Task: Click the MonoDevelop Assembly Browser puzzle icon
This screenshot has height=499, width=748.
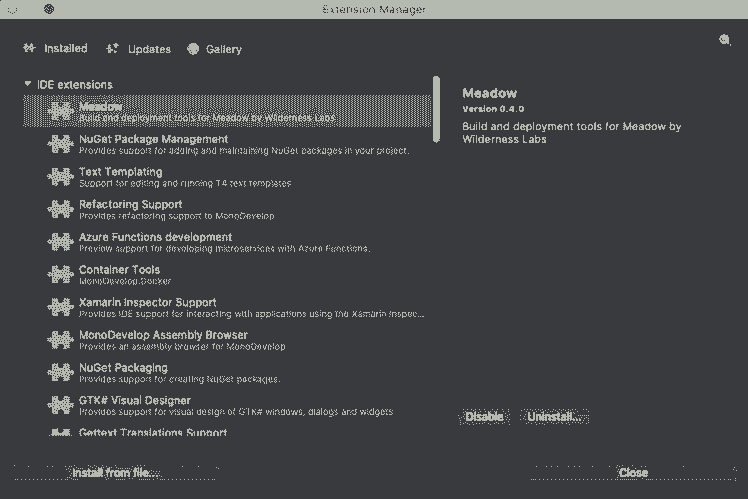Action: [x=61, y=340]
